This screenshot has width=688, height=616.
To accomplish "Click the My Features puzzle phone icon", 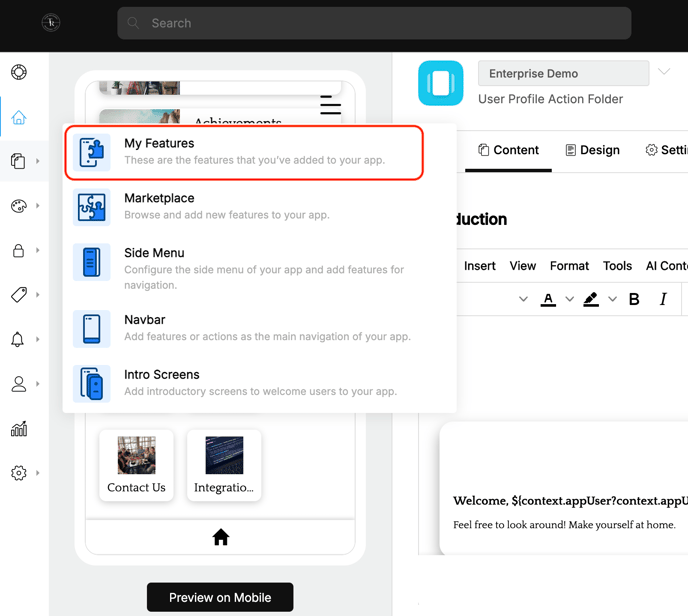I will click(92, 152).
